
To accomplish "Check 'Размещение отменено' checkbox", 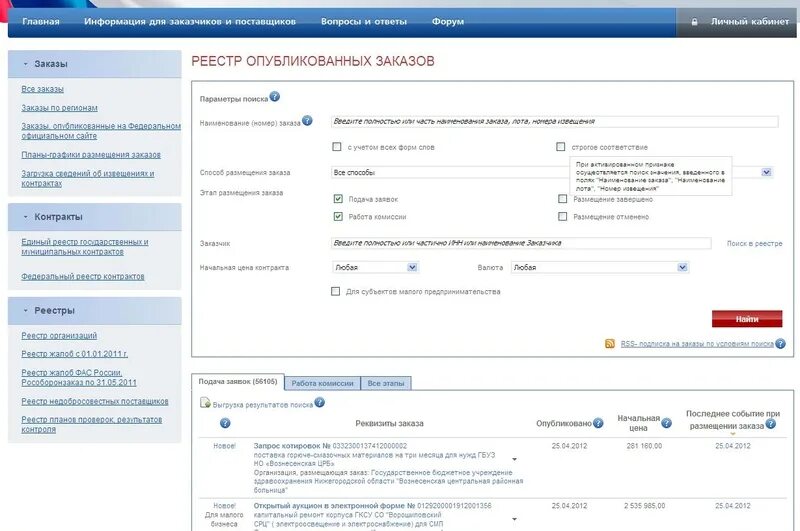I will click(562, 216).
